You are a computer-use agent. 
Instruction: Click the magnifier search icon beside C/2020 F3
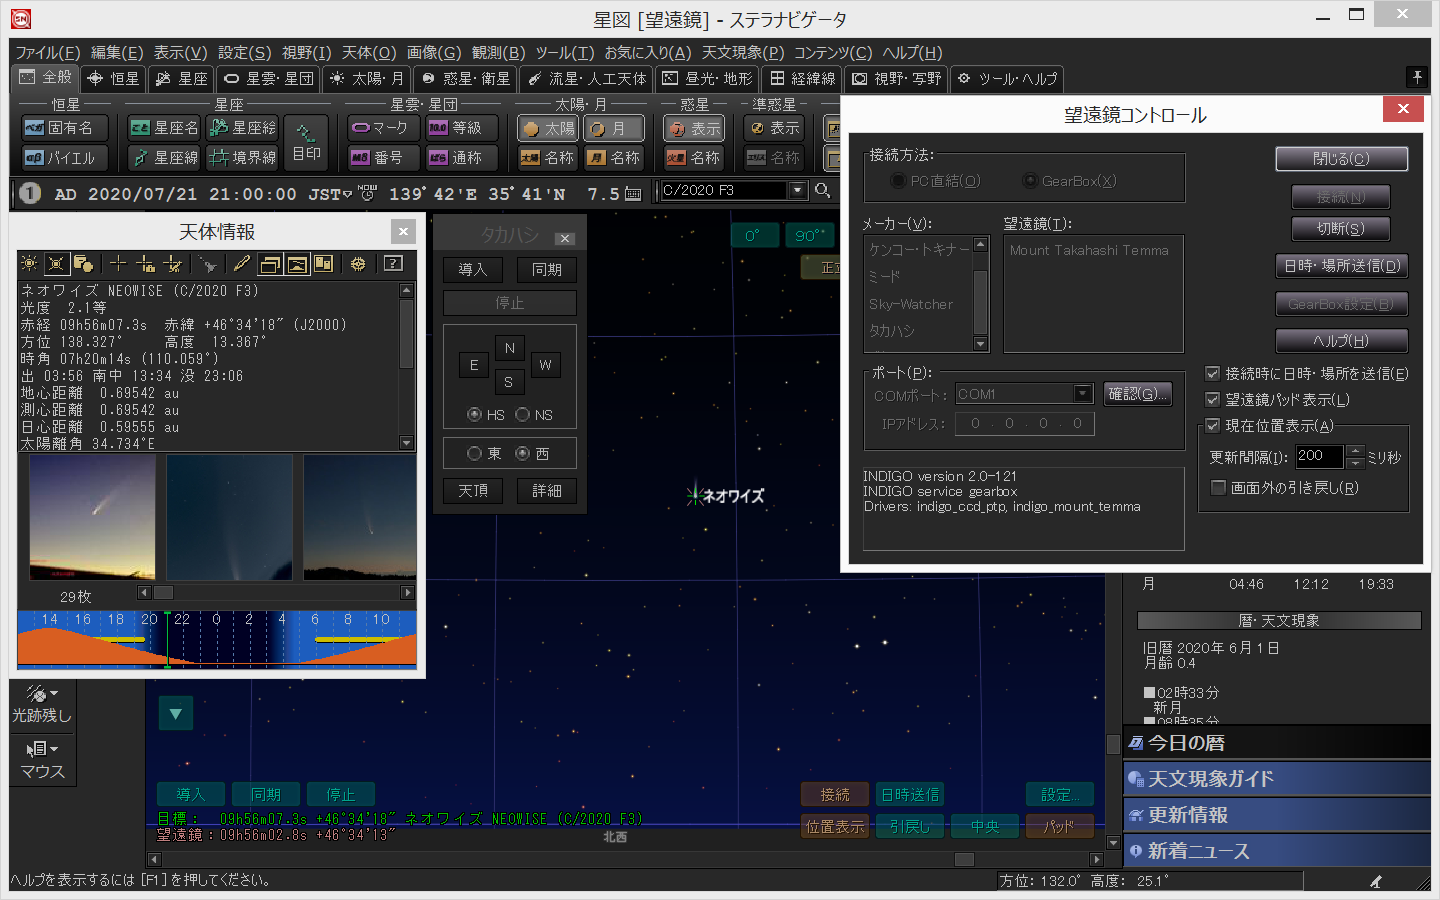823,190
